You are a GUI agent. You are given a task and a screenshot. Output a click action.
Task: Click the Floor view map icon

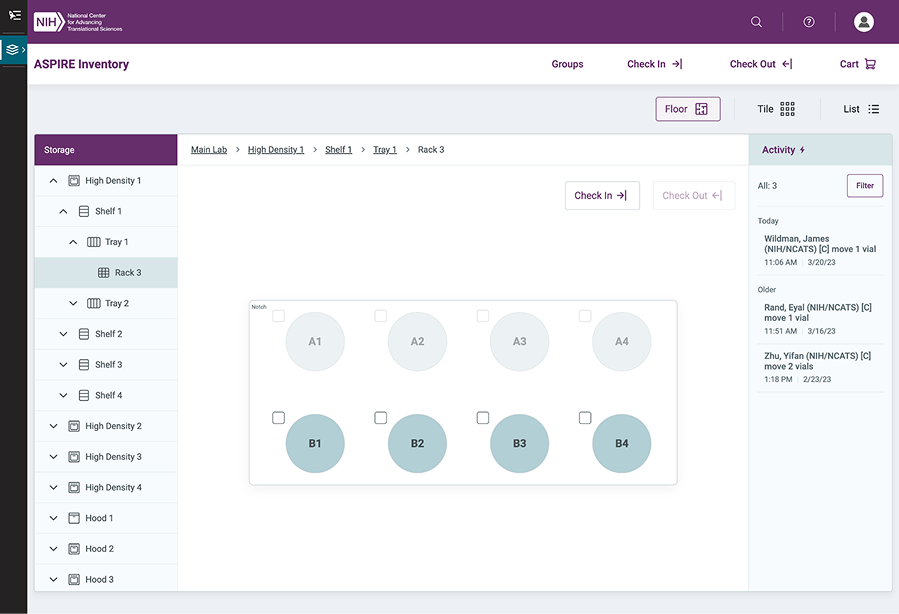703,109
